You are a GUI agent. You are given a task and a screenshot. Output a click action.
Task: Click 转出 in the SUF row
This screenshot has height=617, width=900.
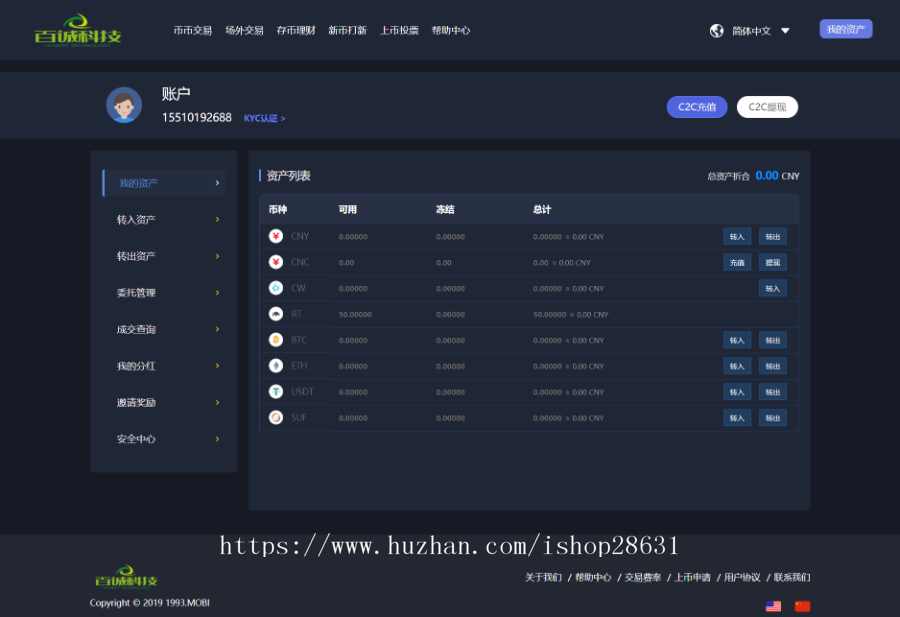coord(773,418)
